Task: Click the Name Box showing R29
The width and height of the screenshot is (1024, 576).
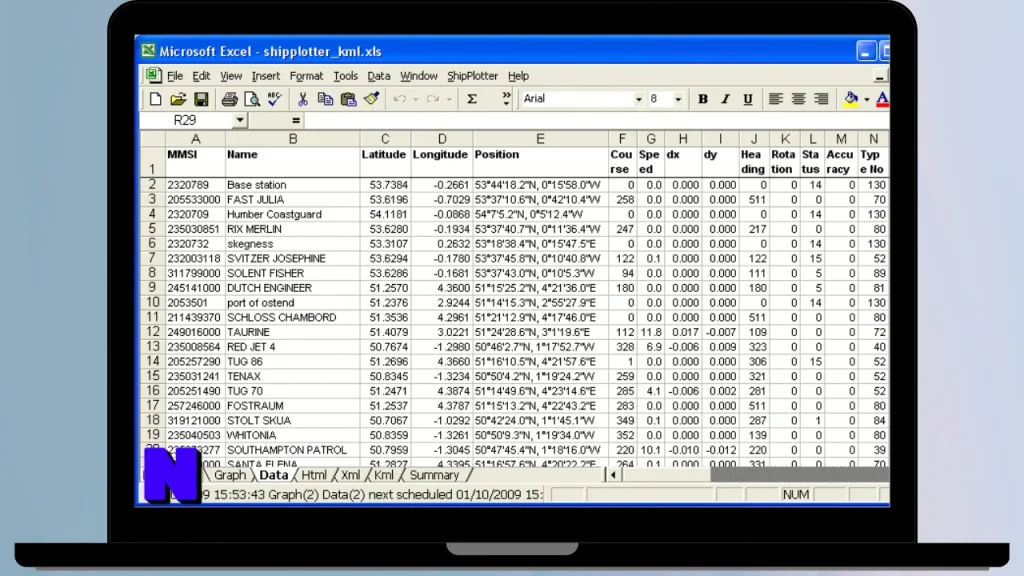Action: 187,120
